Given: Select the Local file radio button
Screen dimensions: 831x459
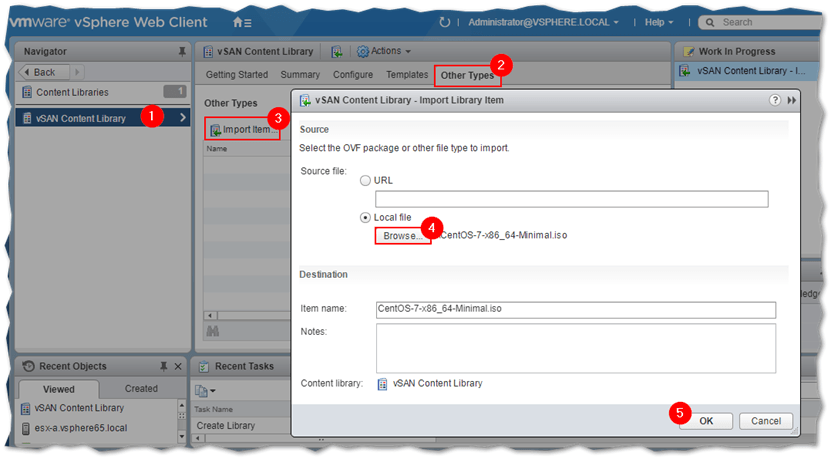Looking at the screenshot, I should point(365,218).
